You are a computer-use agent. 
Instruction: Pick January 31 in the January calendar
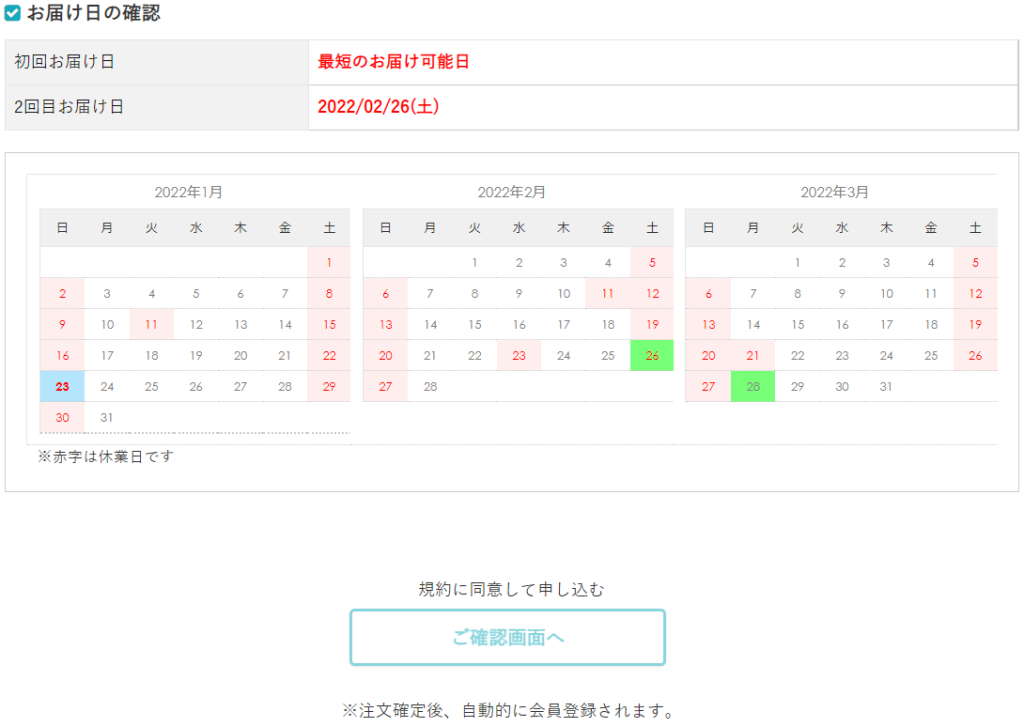[x=107, y=417]
